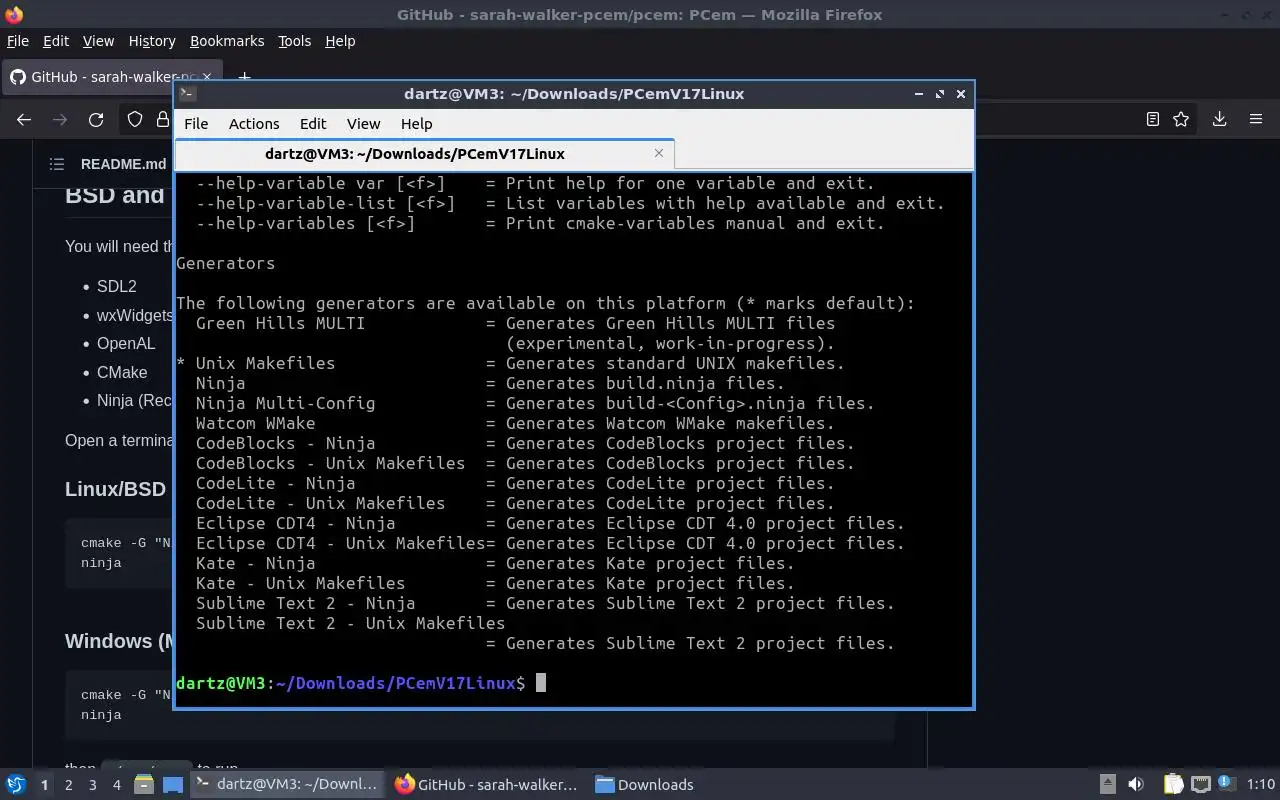Click the site lock icon in address bar
The image size is (1280, 800).
(x=163, y=120)
